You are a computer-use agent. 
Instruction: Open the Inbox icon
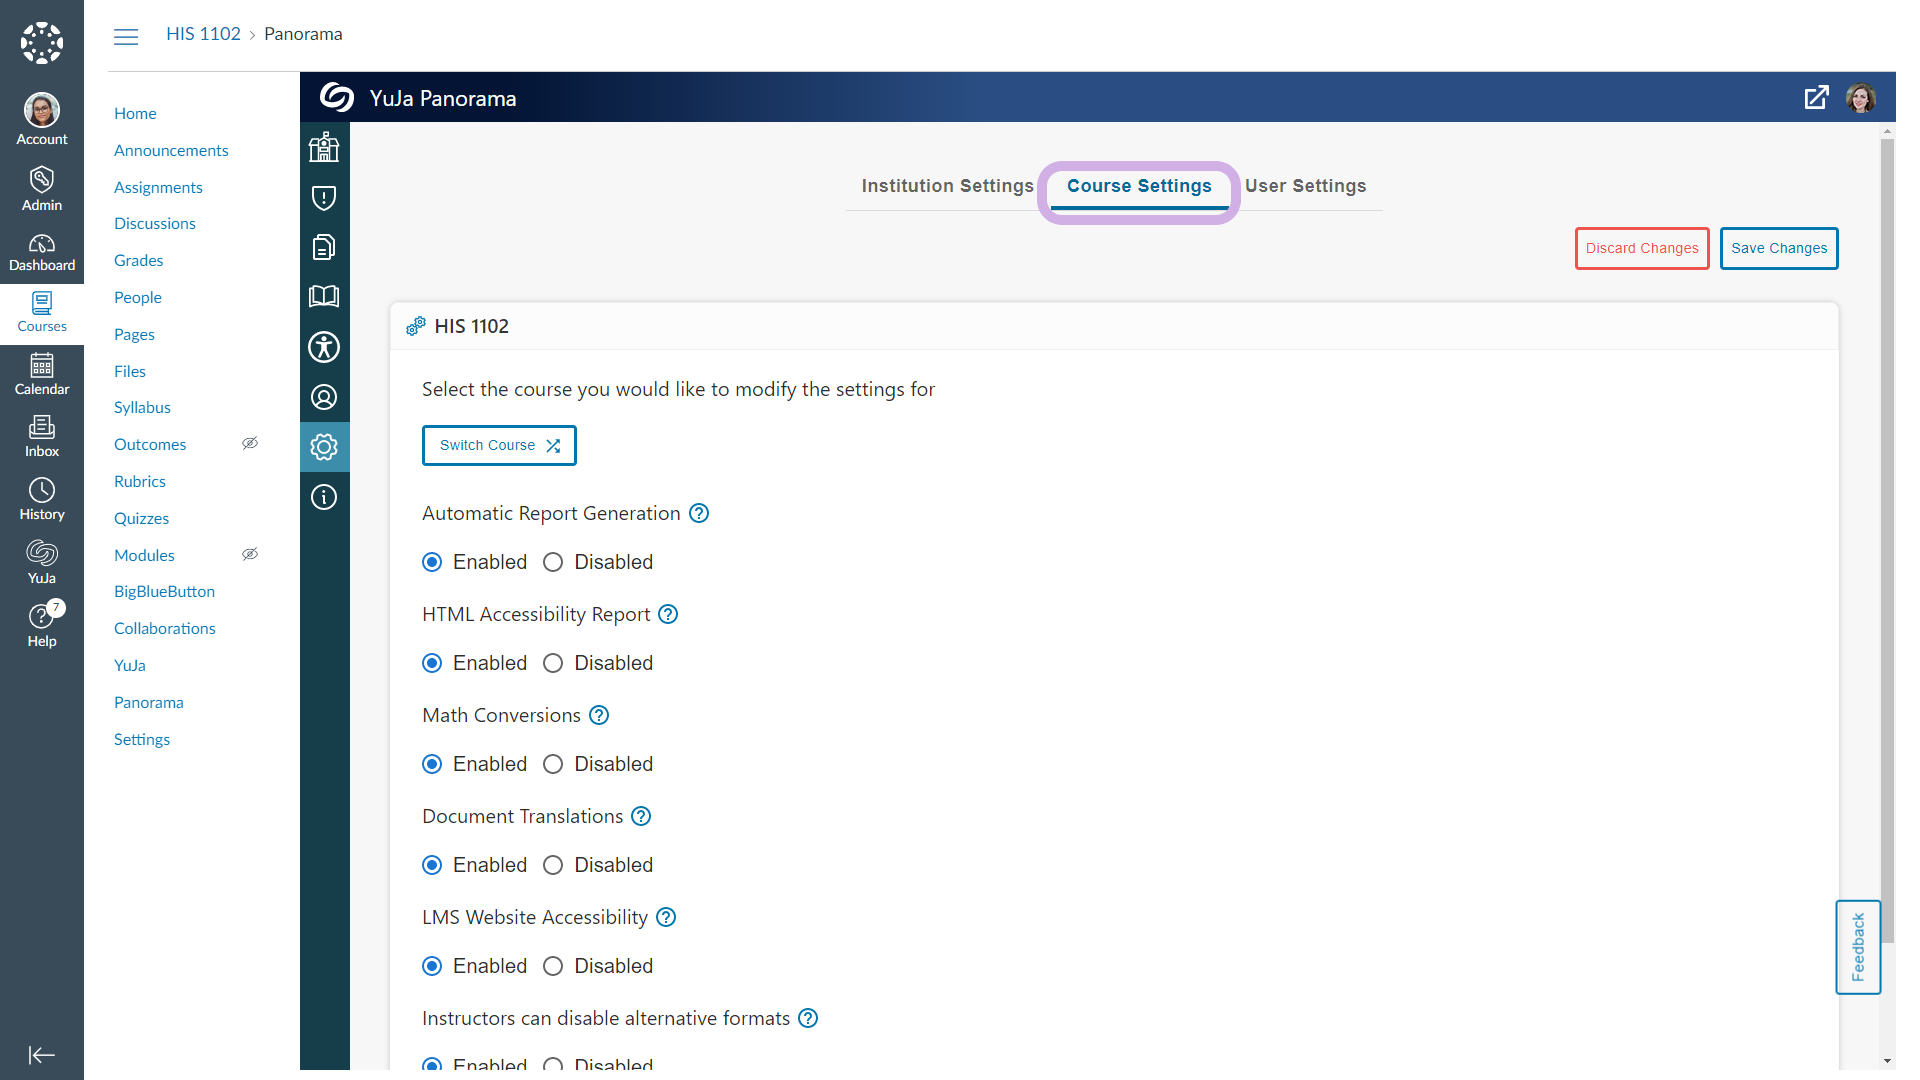[x=42, y=437]
